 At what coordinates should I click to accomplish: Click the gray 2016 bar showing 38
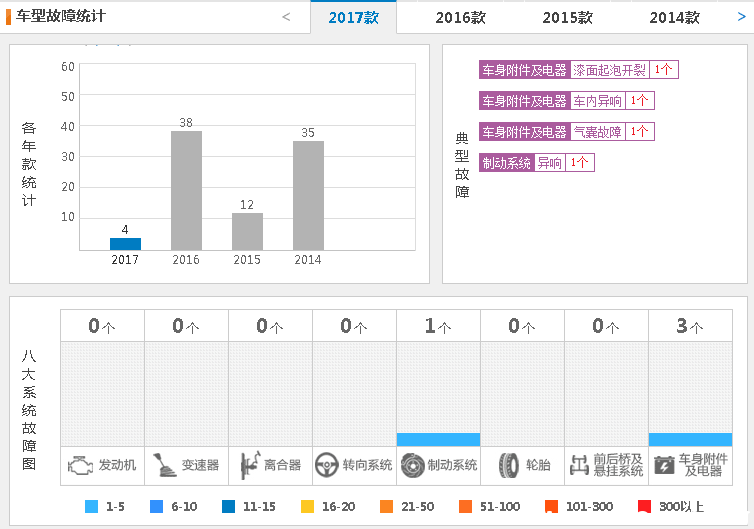(x=186, y=190)
